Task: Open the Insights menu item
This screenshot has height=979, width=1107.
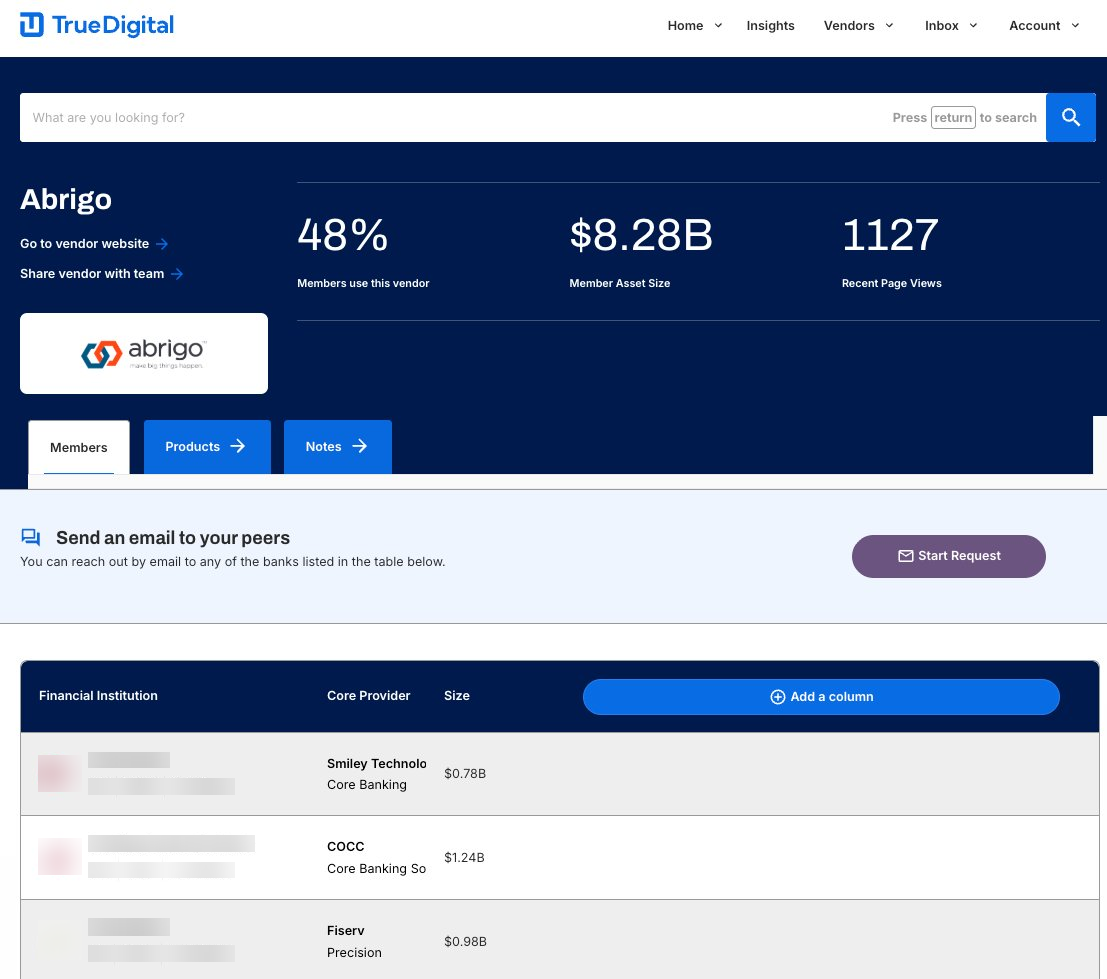Action: click(x=770, y=26)
